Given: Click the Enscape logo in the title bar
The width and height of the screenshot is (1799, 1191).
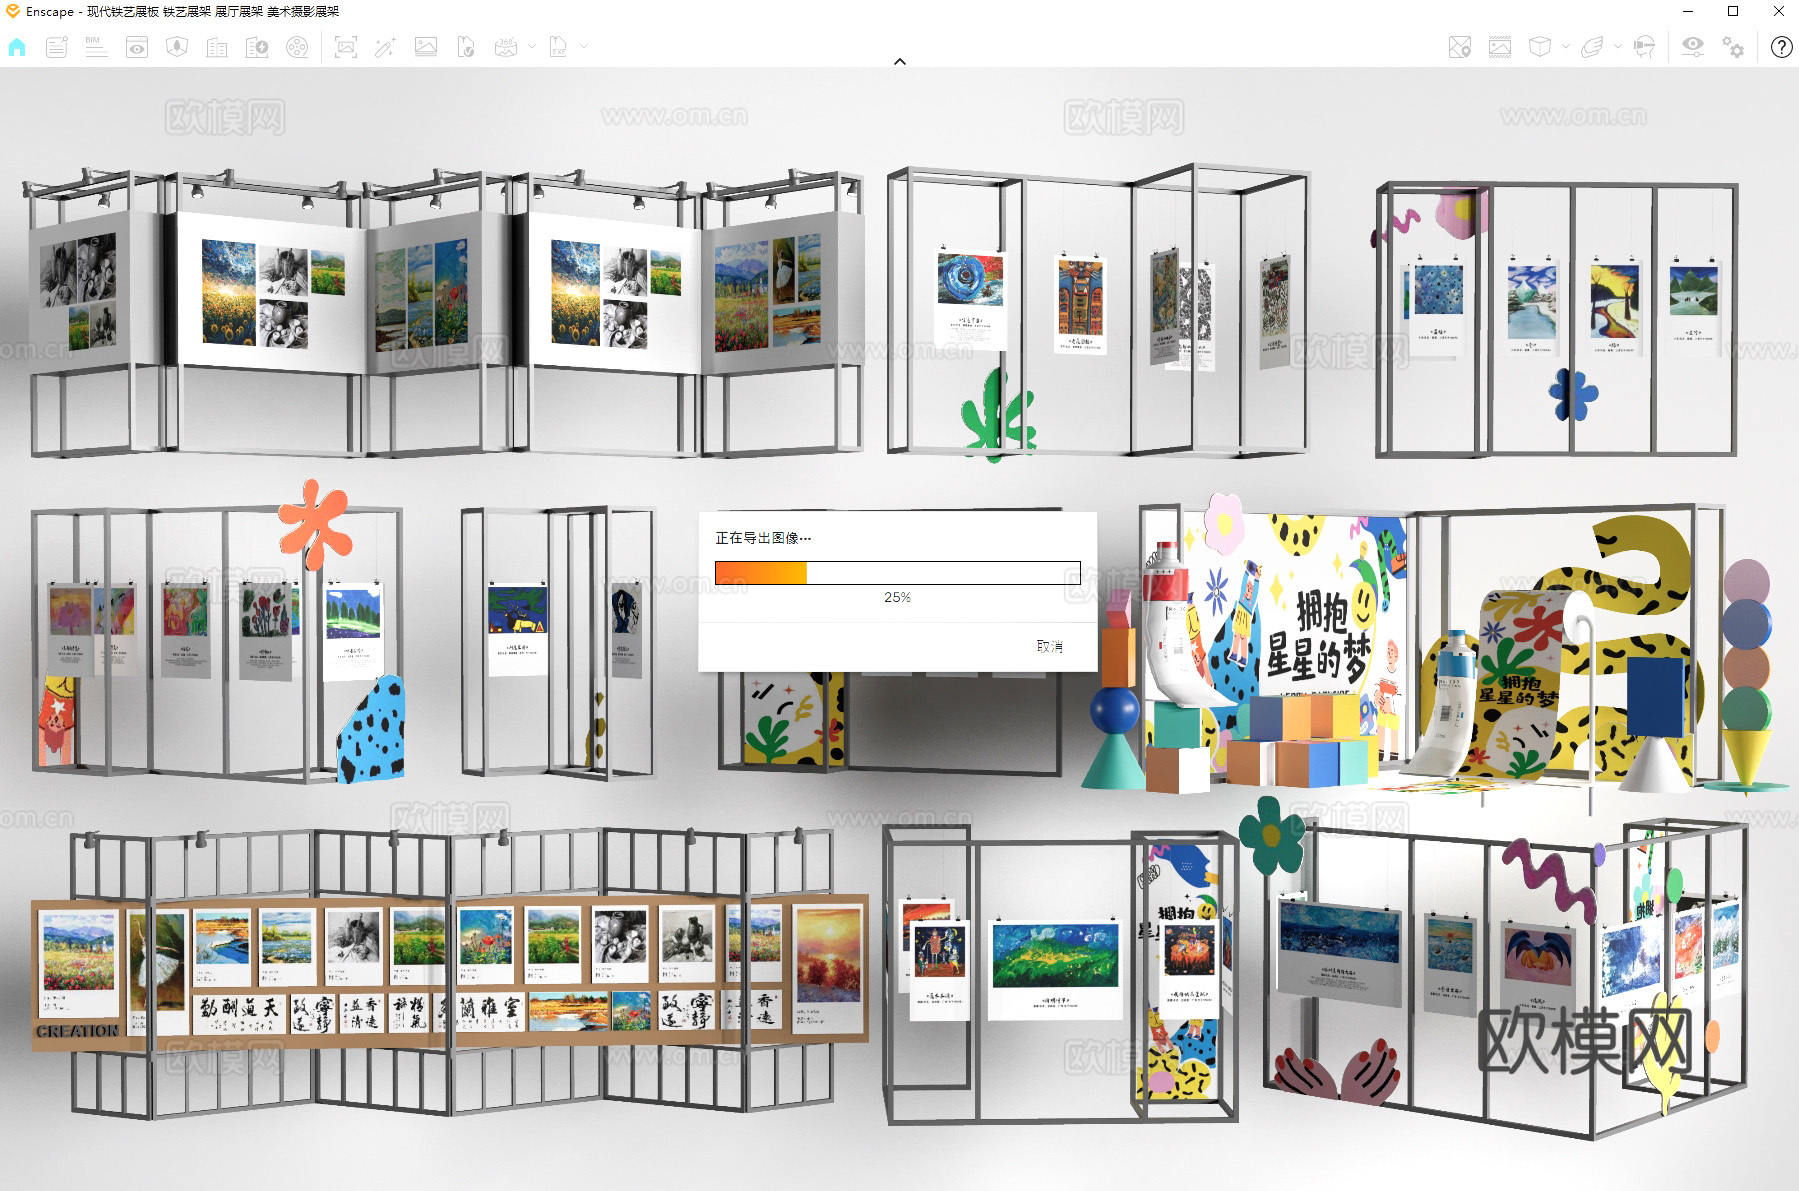Looking at the screenshot, I should (13, 11).
